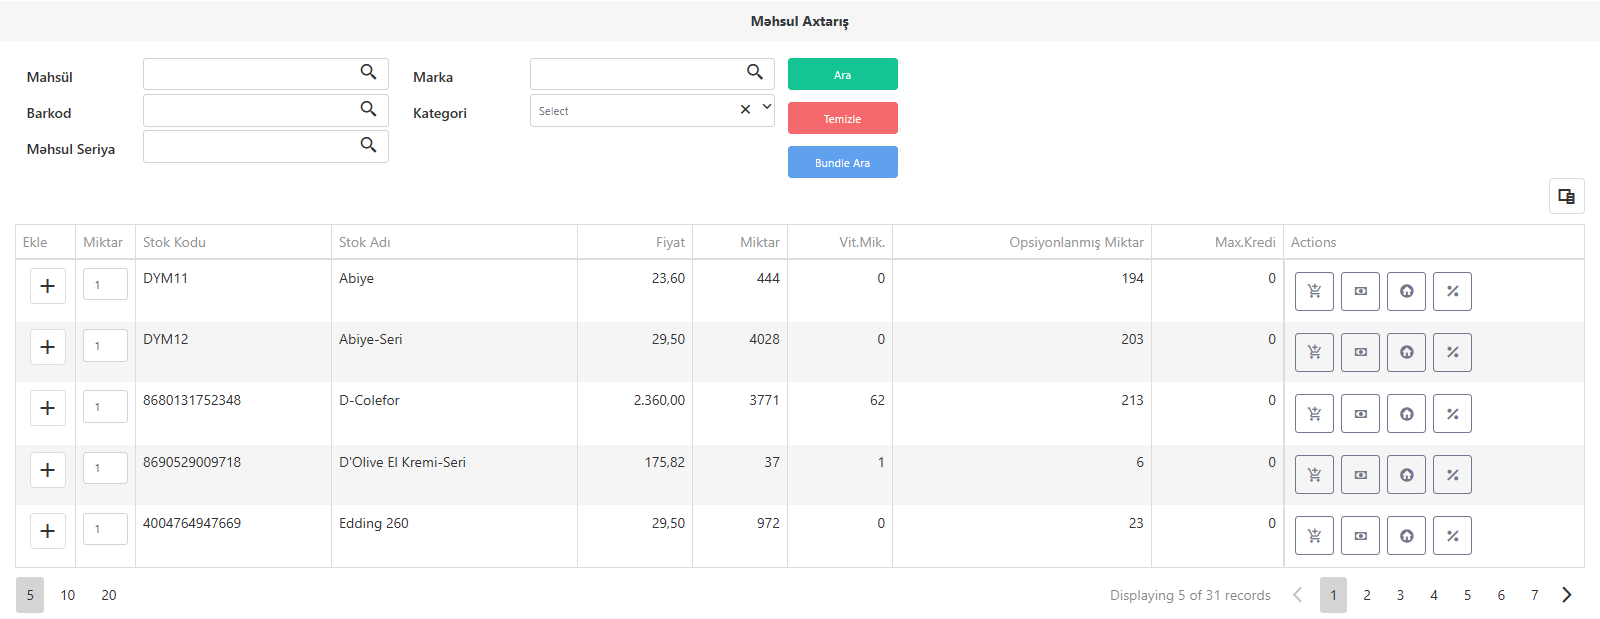Go to page 3 of results

pos(1400,595)
